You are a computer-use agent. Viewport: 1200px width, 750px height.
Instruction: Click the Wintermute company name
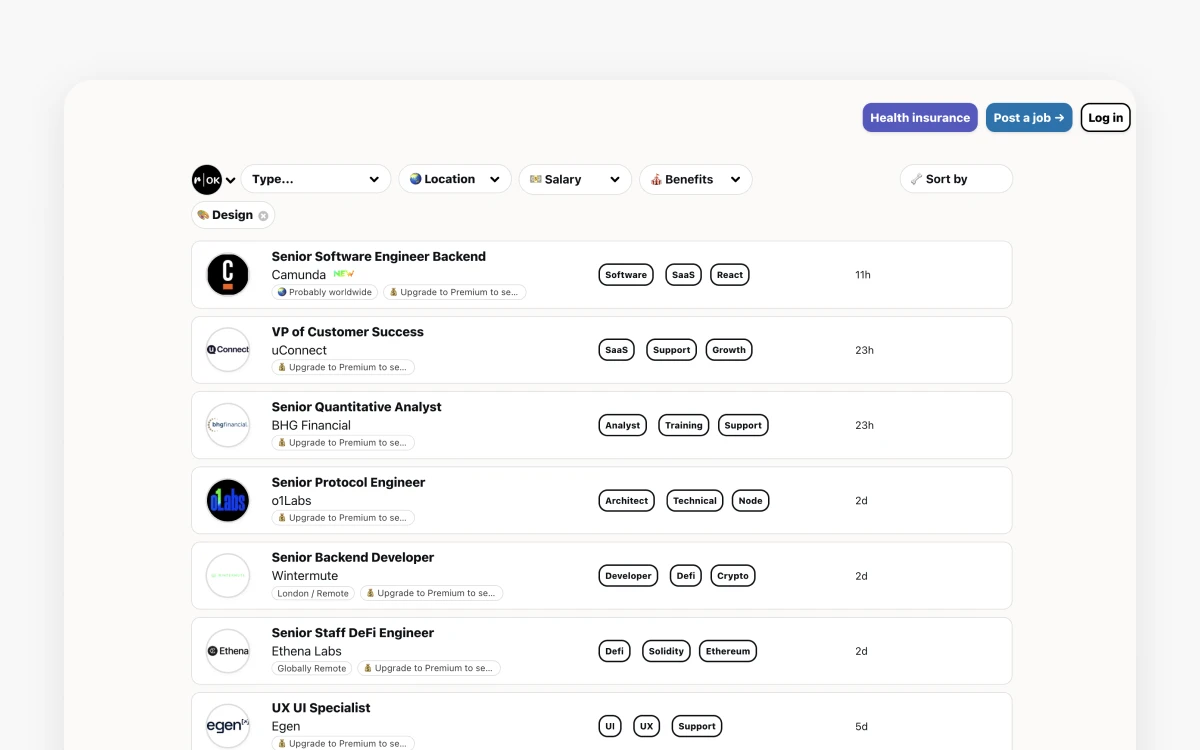tap(305, 576)
